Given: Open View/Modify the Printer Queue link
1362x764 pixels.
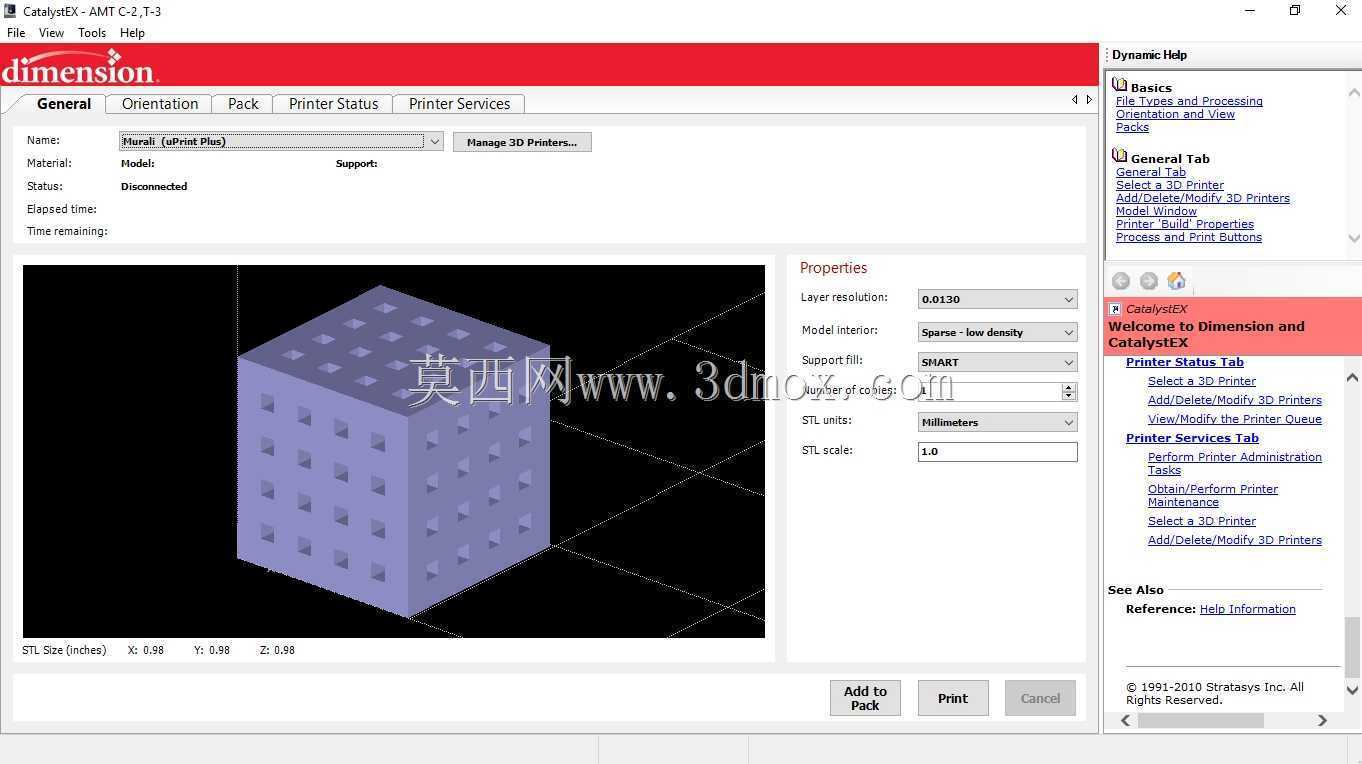Looking at the screenshot, I should (x=1235, y=419).
